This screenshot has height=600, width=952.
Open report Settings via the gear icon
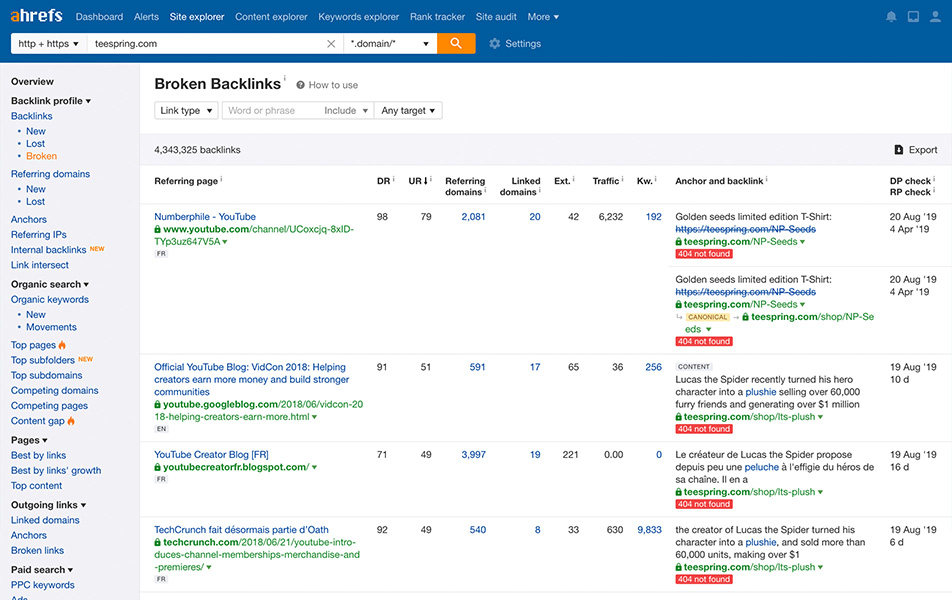tap(494, 43)
